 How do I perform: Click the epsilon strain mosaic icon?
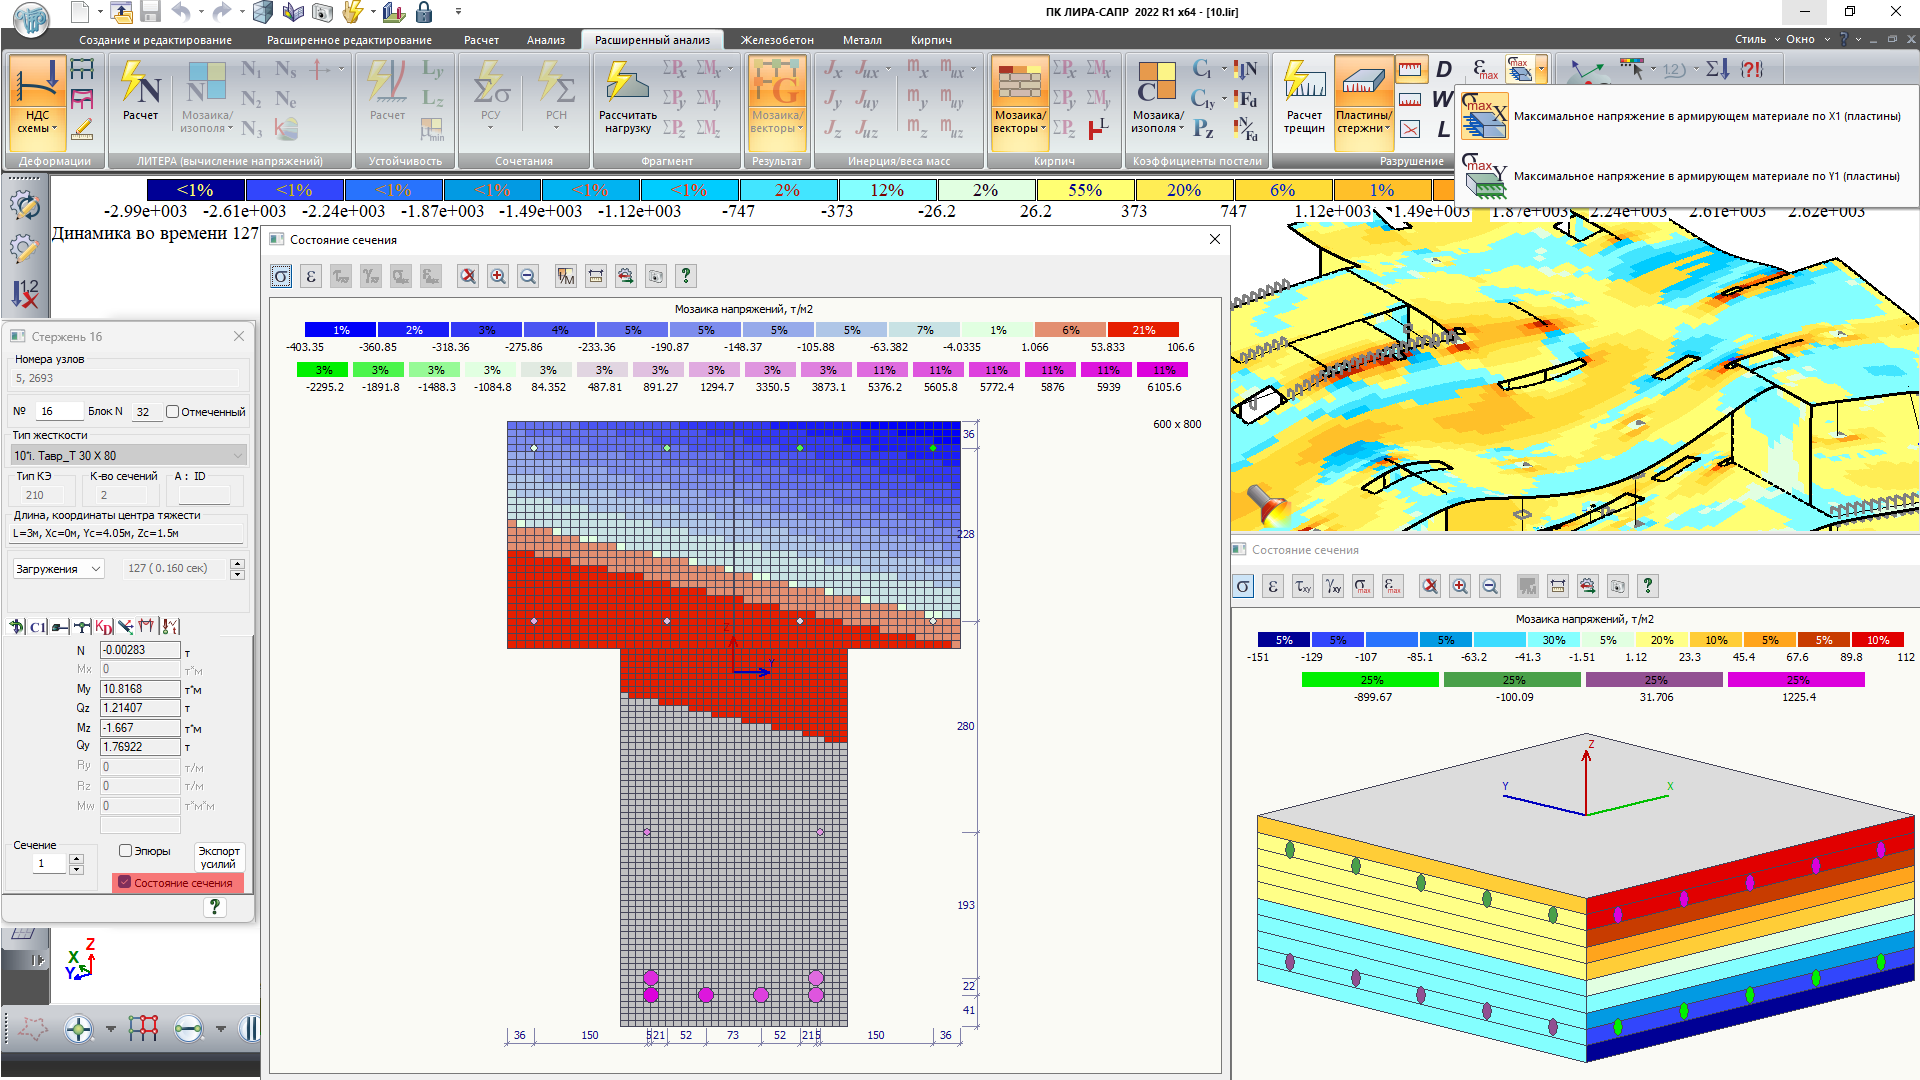[311, 276]
